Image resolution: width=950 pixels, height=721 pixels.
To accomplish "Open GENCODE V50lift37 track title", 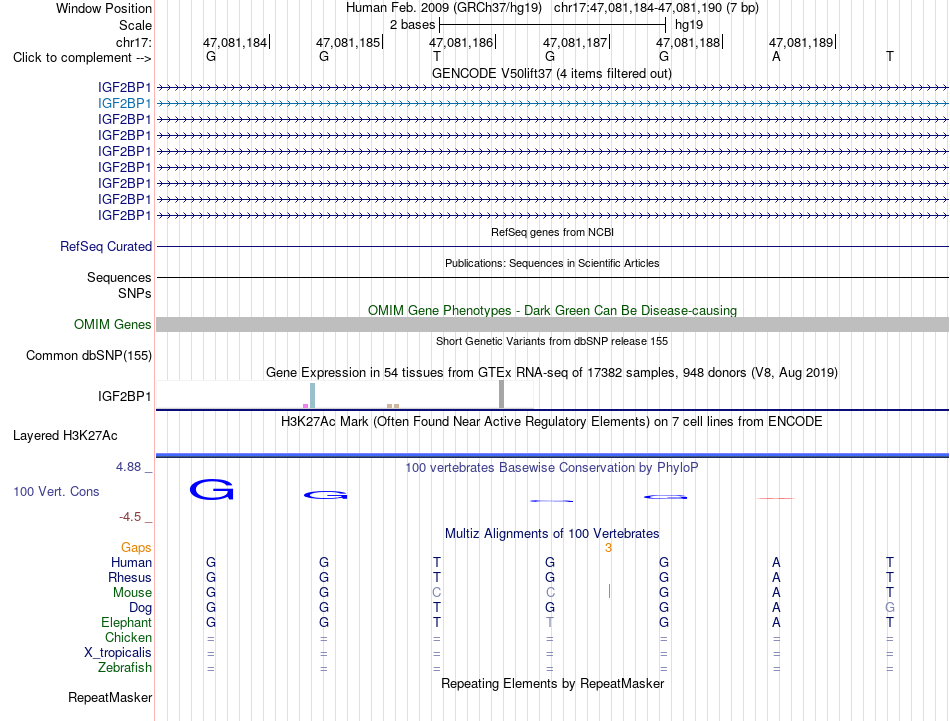I will click(551, 73).
